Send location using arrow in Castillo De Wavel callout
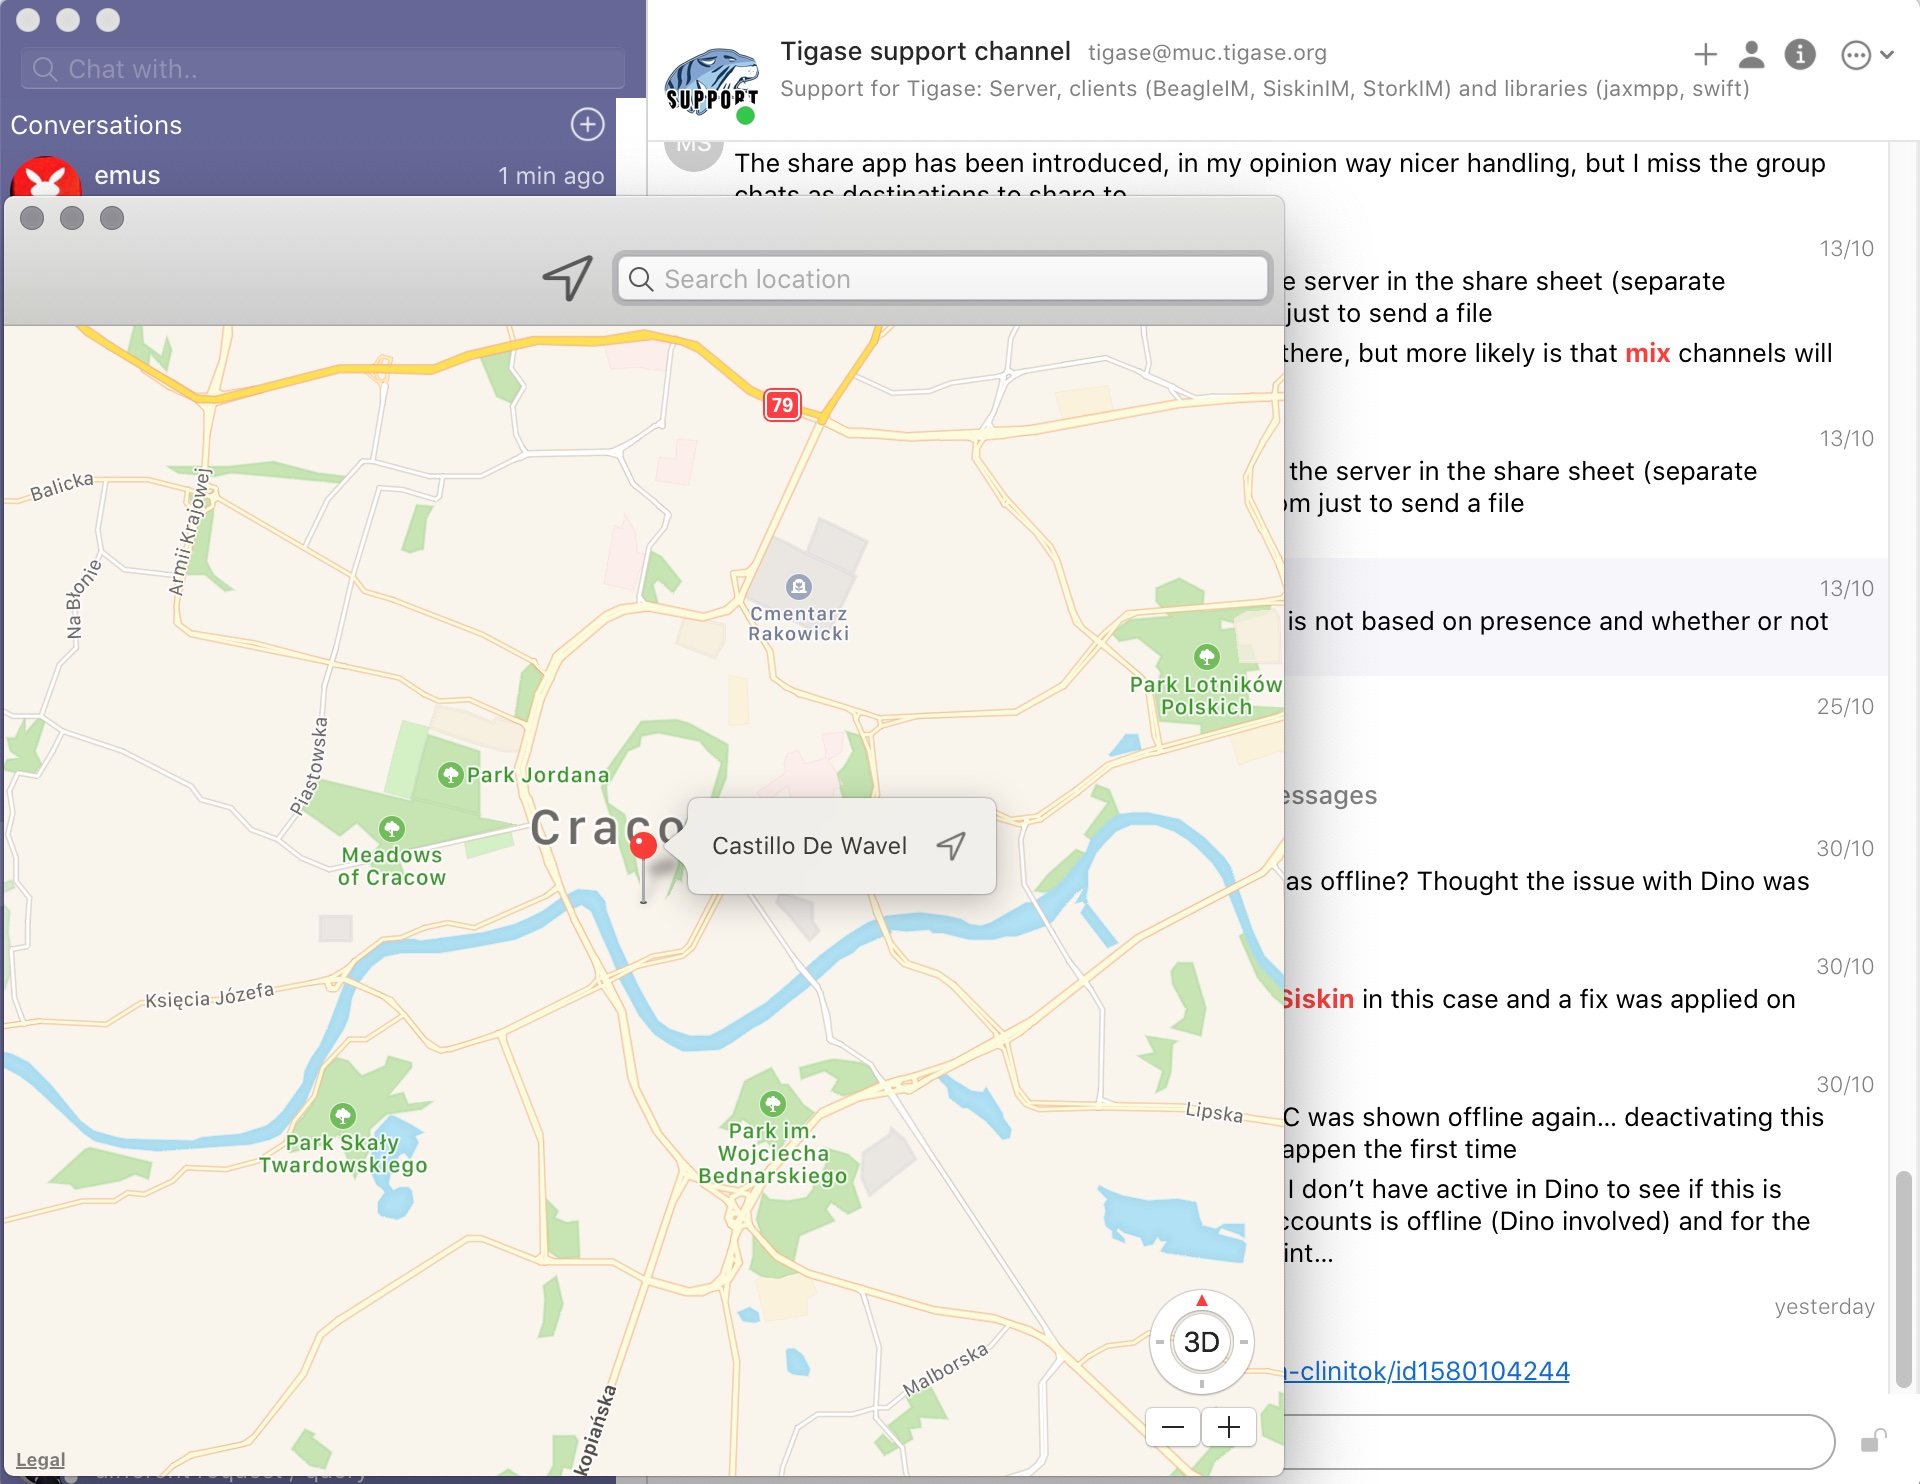 951,846
